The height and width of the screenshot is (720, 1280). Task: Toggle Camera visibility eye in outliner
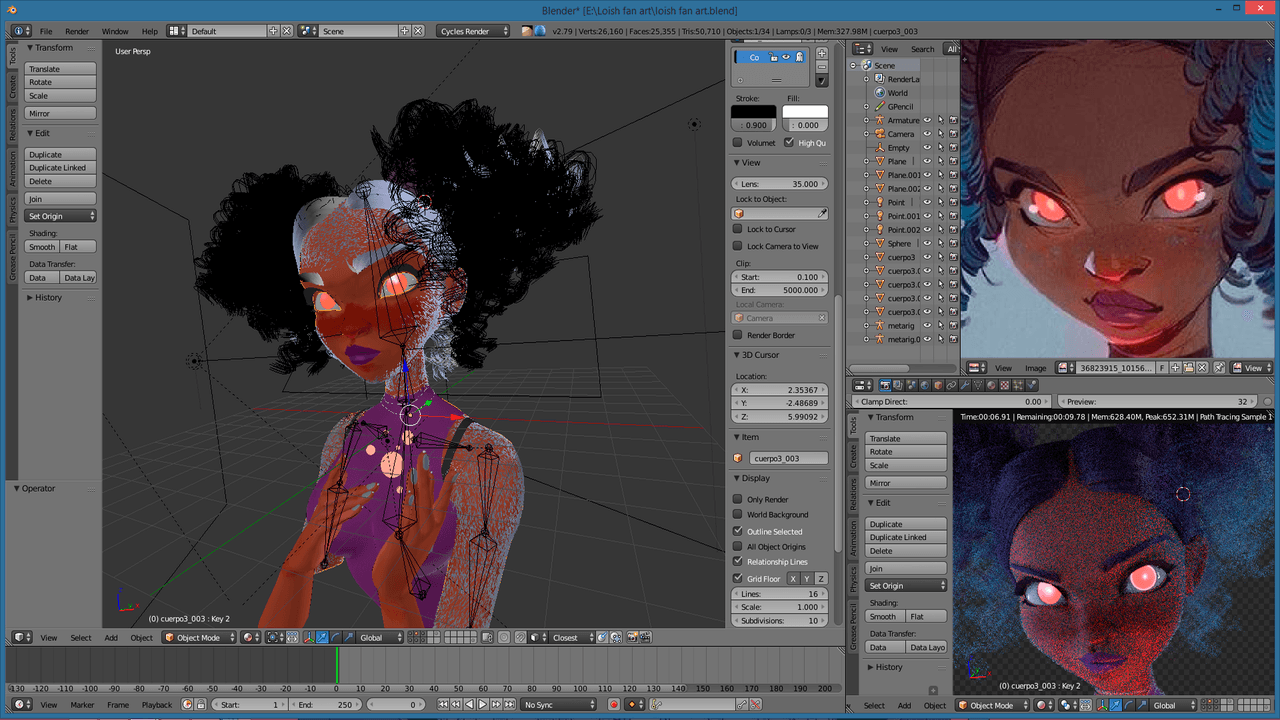[927, 134]
